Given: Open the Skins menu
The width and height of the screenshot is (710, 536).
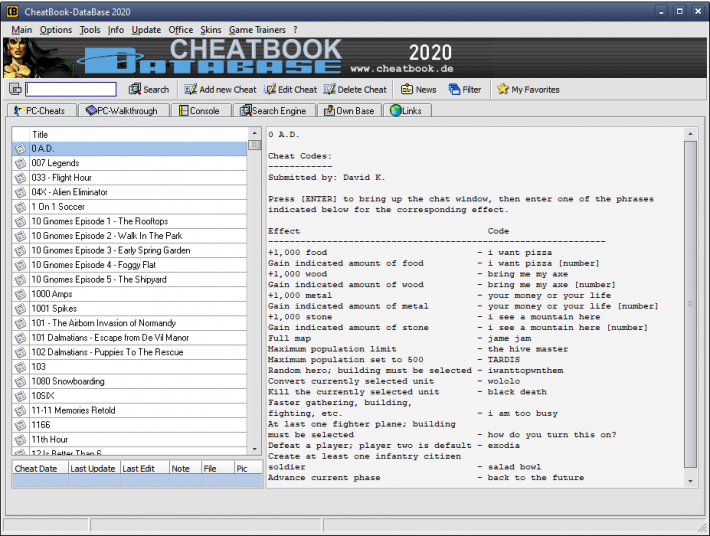Looking at the screenshot, I should [x=211, y=30].
